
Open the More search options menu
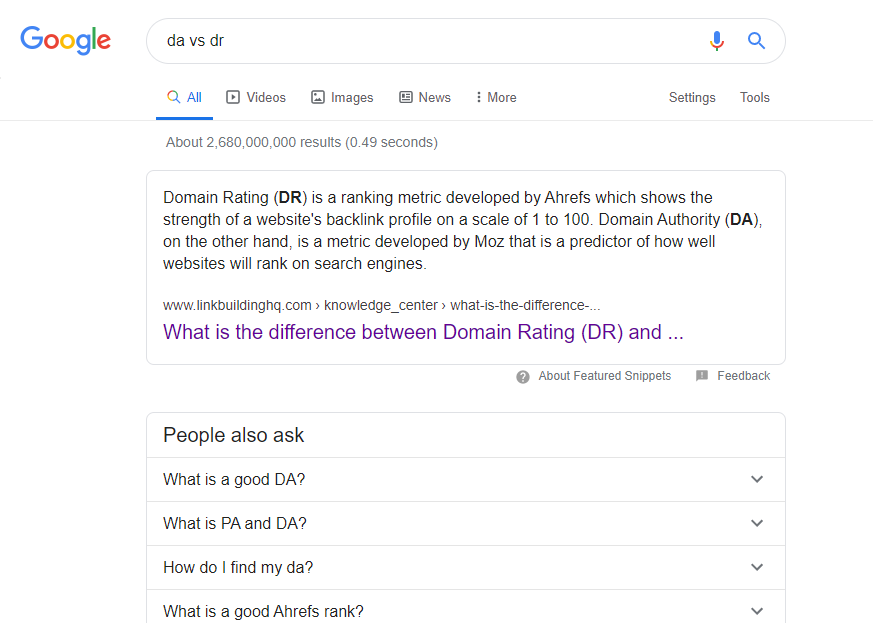pyautogui.click(x=496, y=97)
